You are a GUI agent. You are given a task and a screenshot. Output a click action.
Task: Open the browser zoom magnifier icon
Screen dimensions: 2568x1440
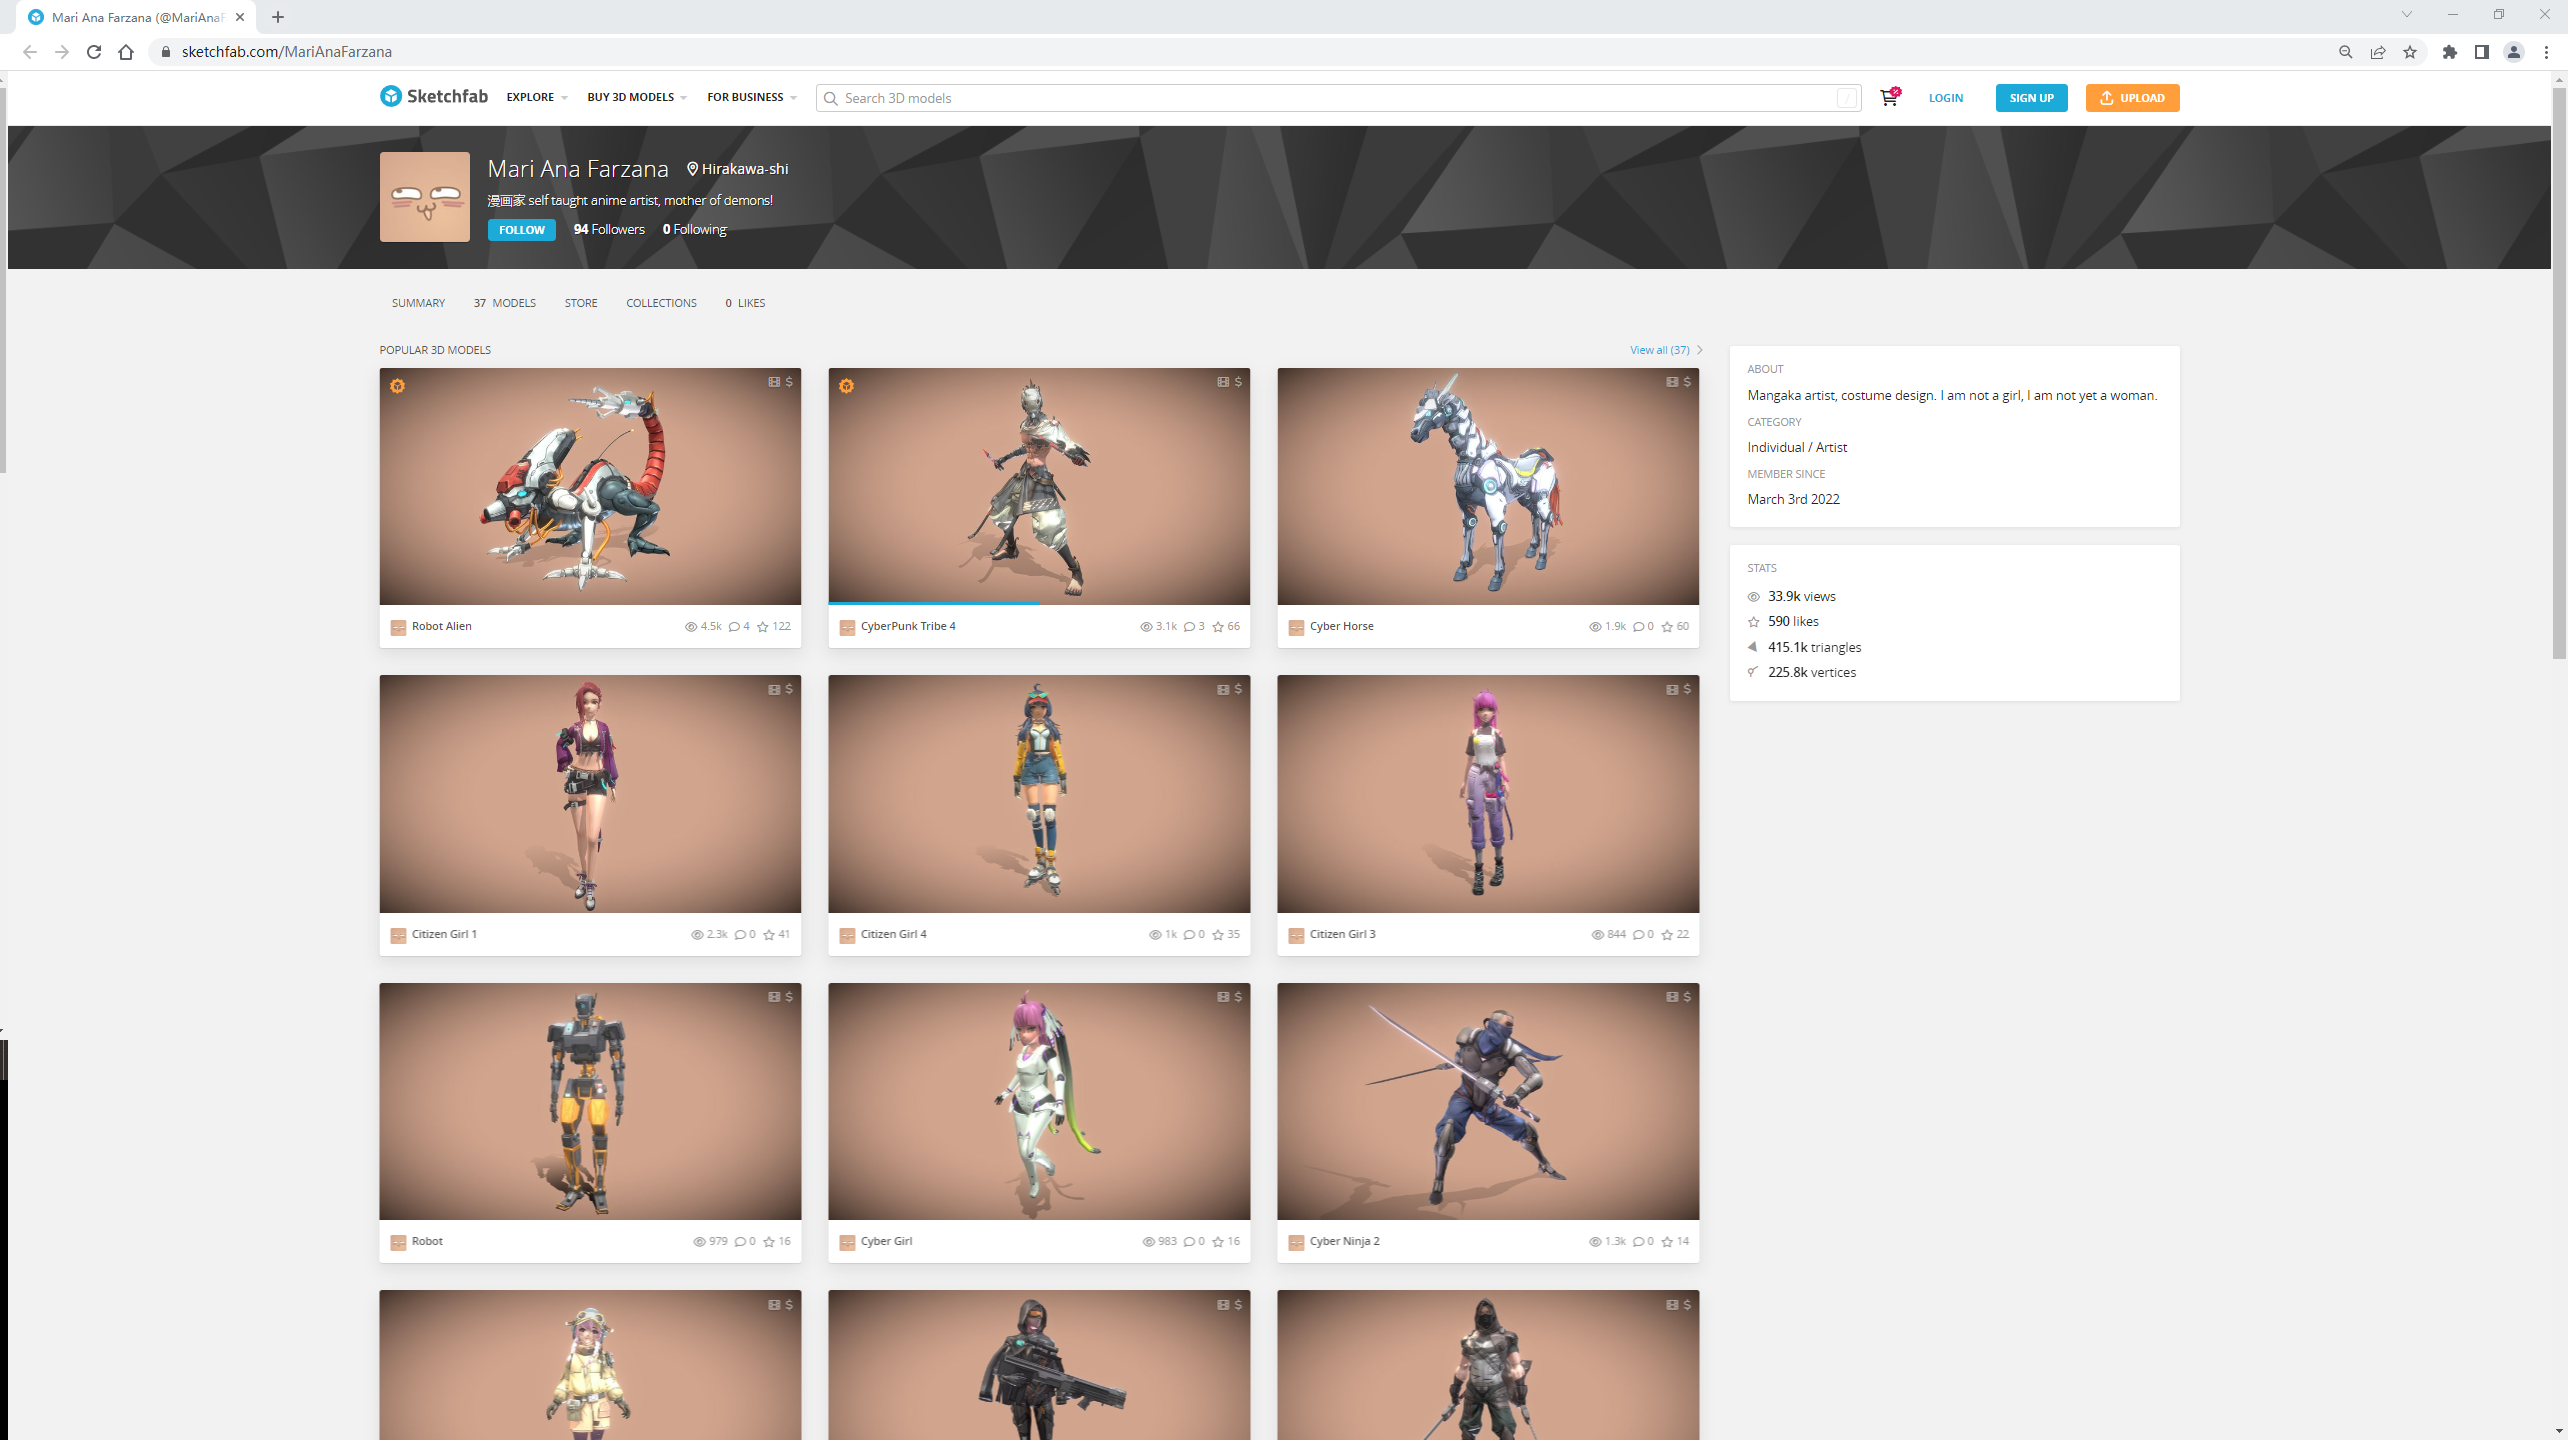(x=2346, y=52)
